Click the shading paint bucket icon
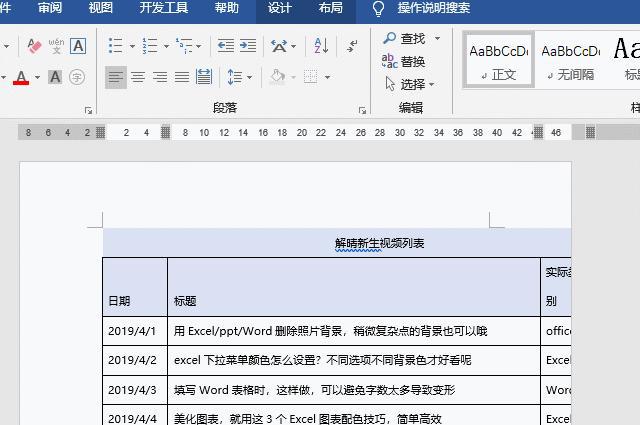 [x=278, y=77]
